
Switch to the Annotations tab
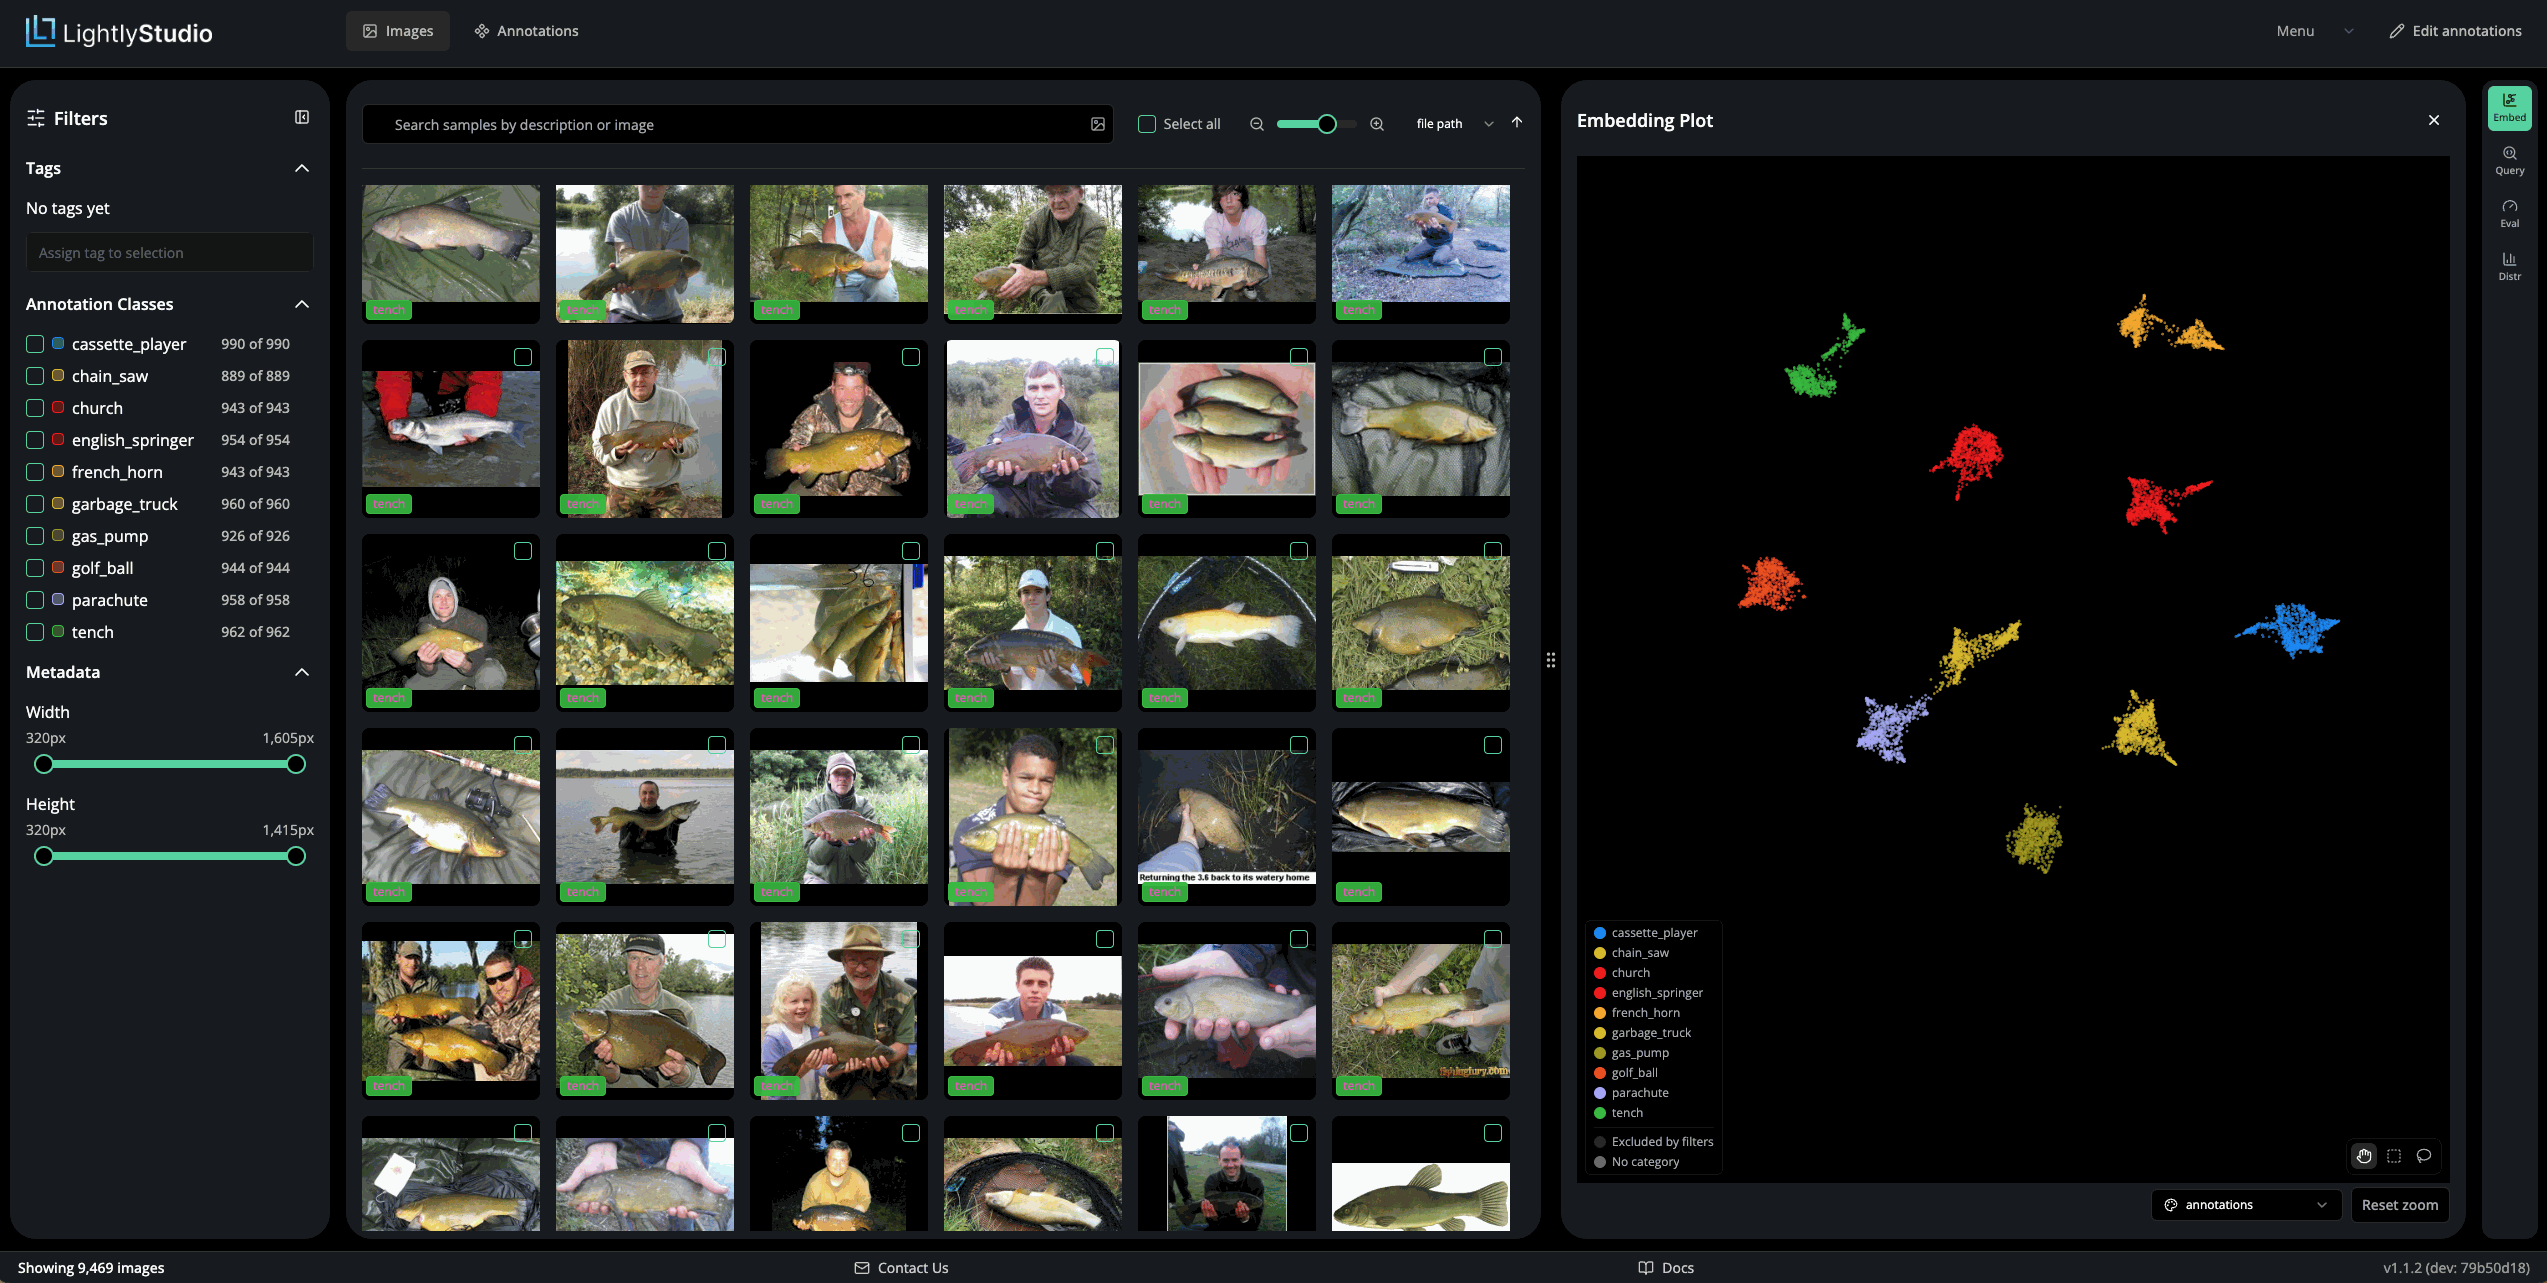527,31
